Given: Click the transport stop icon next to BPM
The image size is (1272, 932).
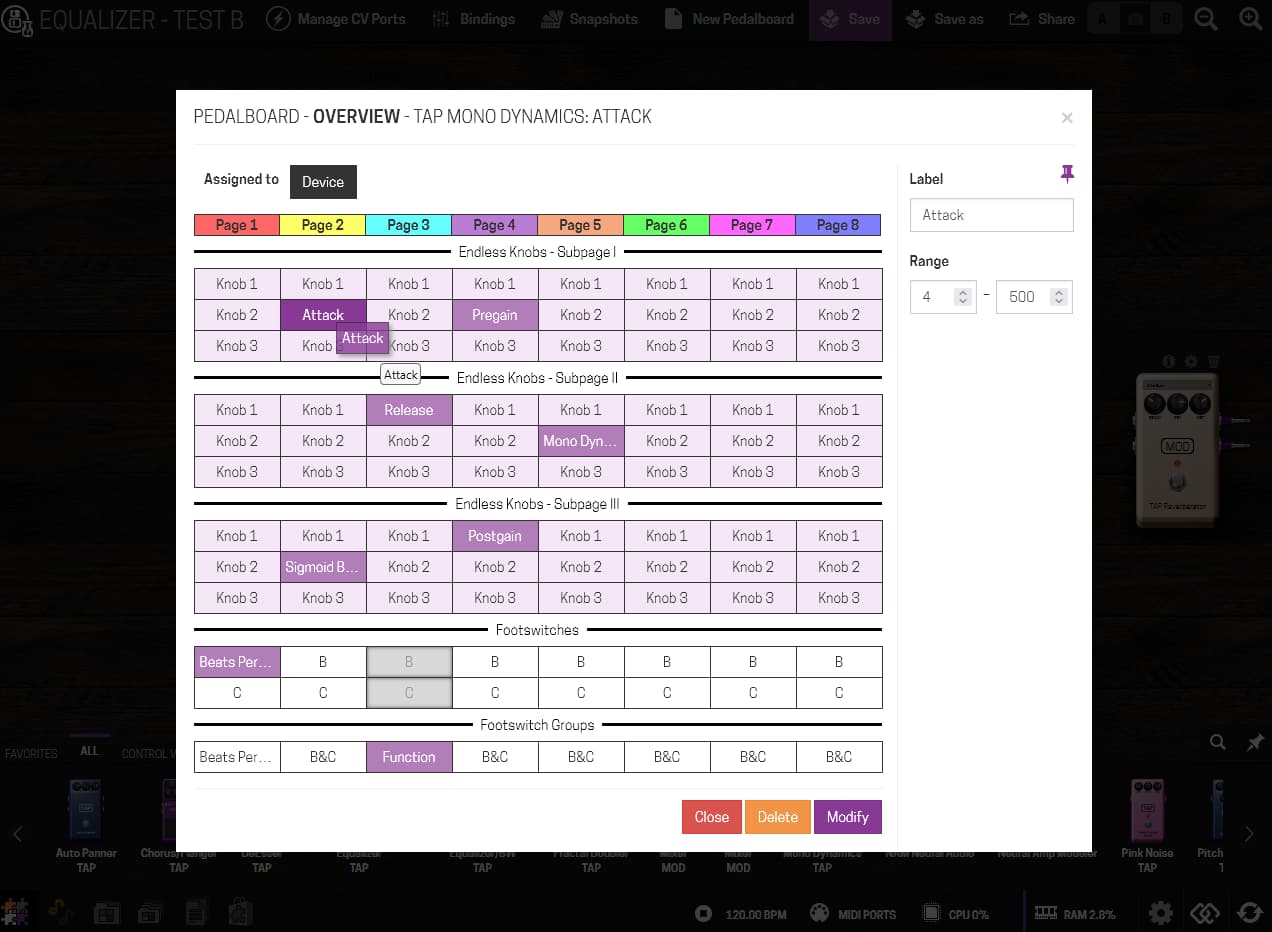Looking at the screenshot, I should (x=703, y=913).
